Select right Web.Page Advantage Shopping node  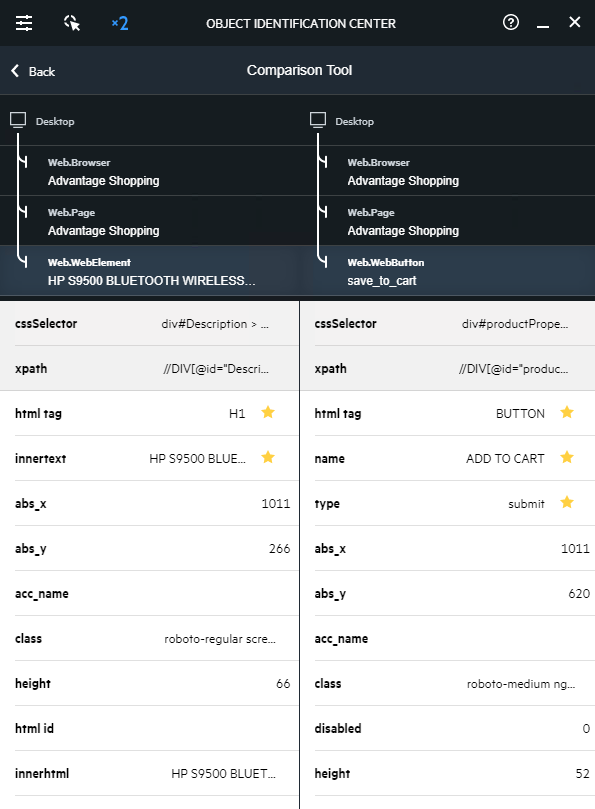pyautogui.click(x=447, y=221)
